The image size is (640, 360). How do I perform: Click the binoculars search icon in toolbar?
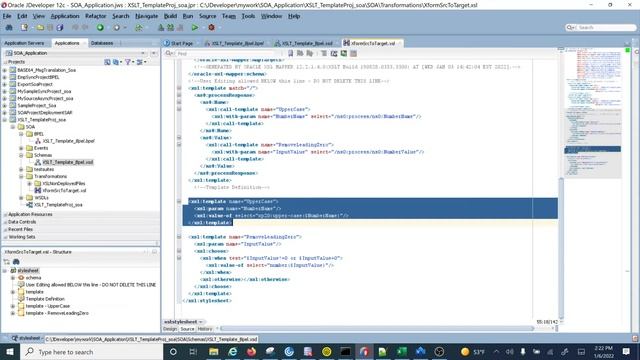[9, 27]
